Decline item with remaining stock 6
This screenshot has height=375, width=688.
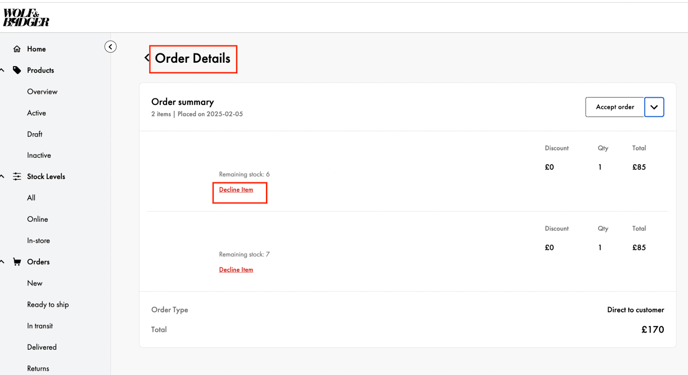[x=236, y=189]
